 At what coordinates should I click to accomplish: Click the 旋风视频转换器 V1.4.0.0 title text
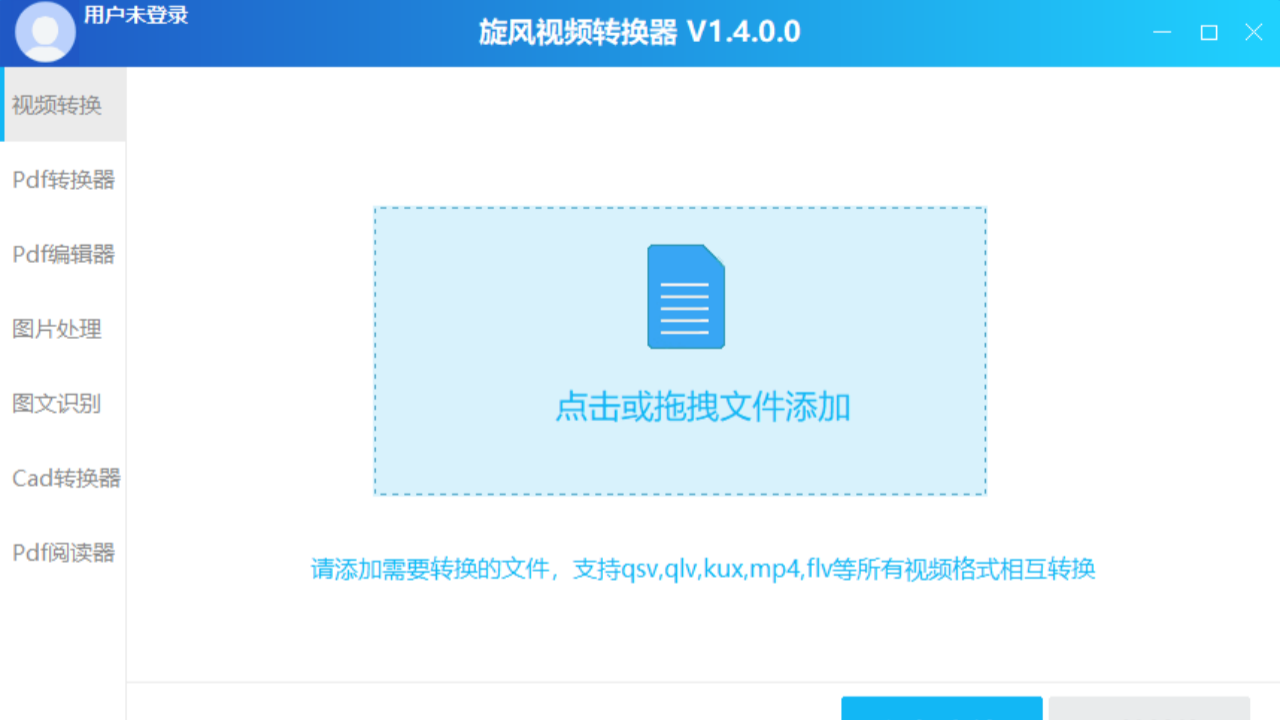pos(640,32)
